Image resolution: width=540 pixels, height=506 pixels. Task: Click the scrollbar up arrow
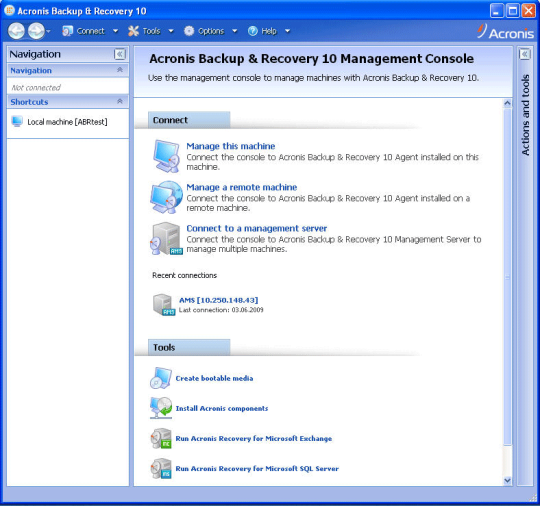507,103
